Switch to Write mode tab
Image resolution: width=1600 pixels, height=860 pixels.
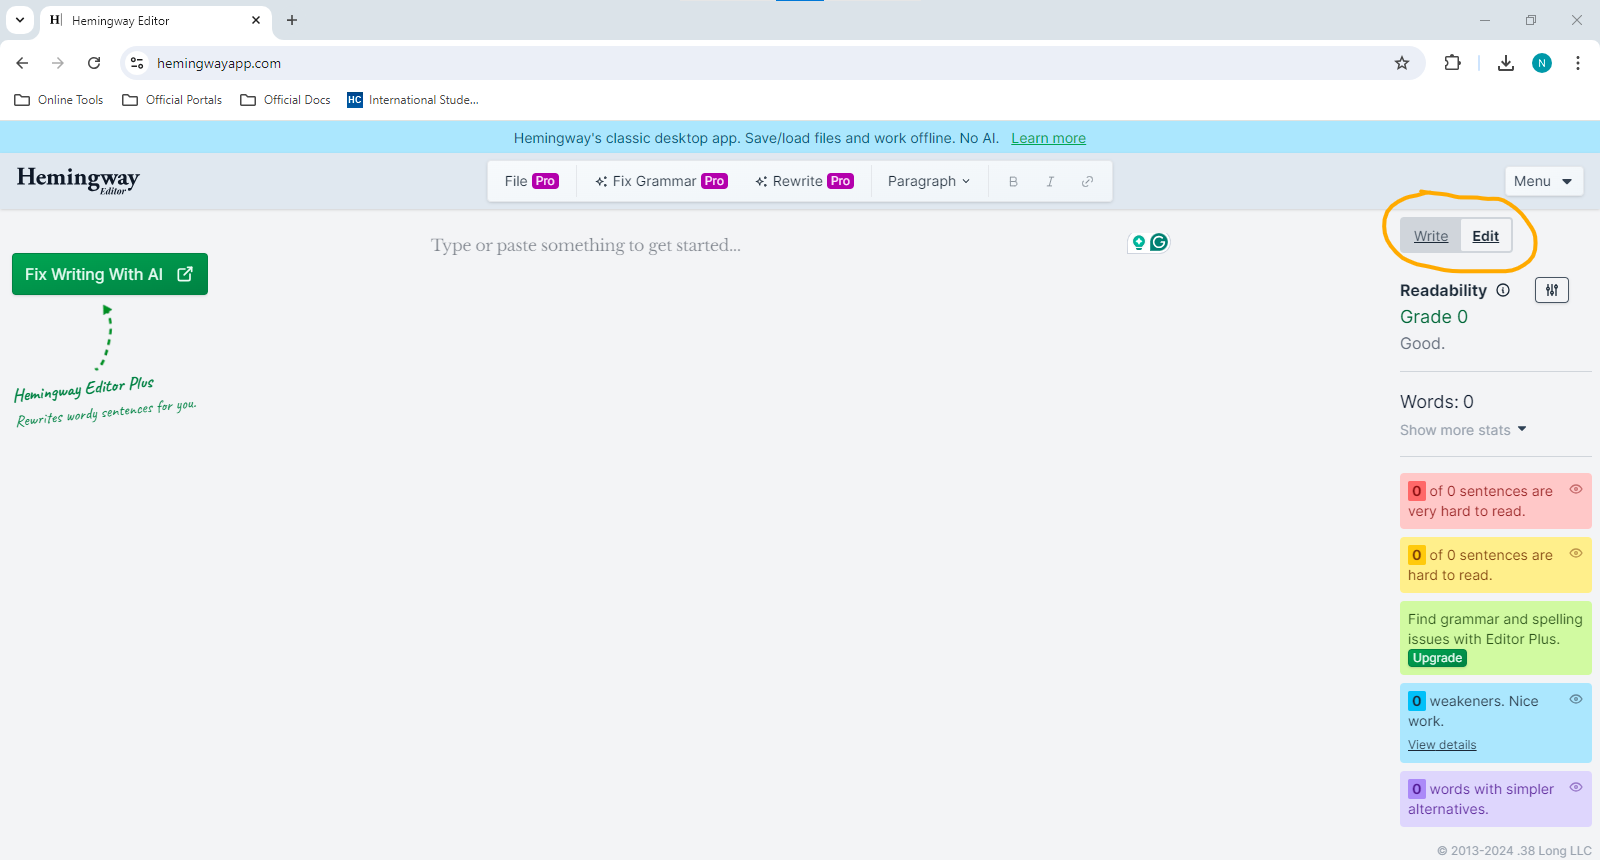coord(1431,236)
